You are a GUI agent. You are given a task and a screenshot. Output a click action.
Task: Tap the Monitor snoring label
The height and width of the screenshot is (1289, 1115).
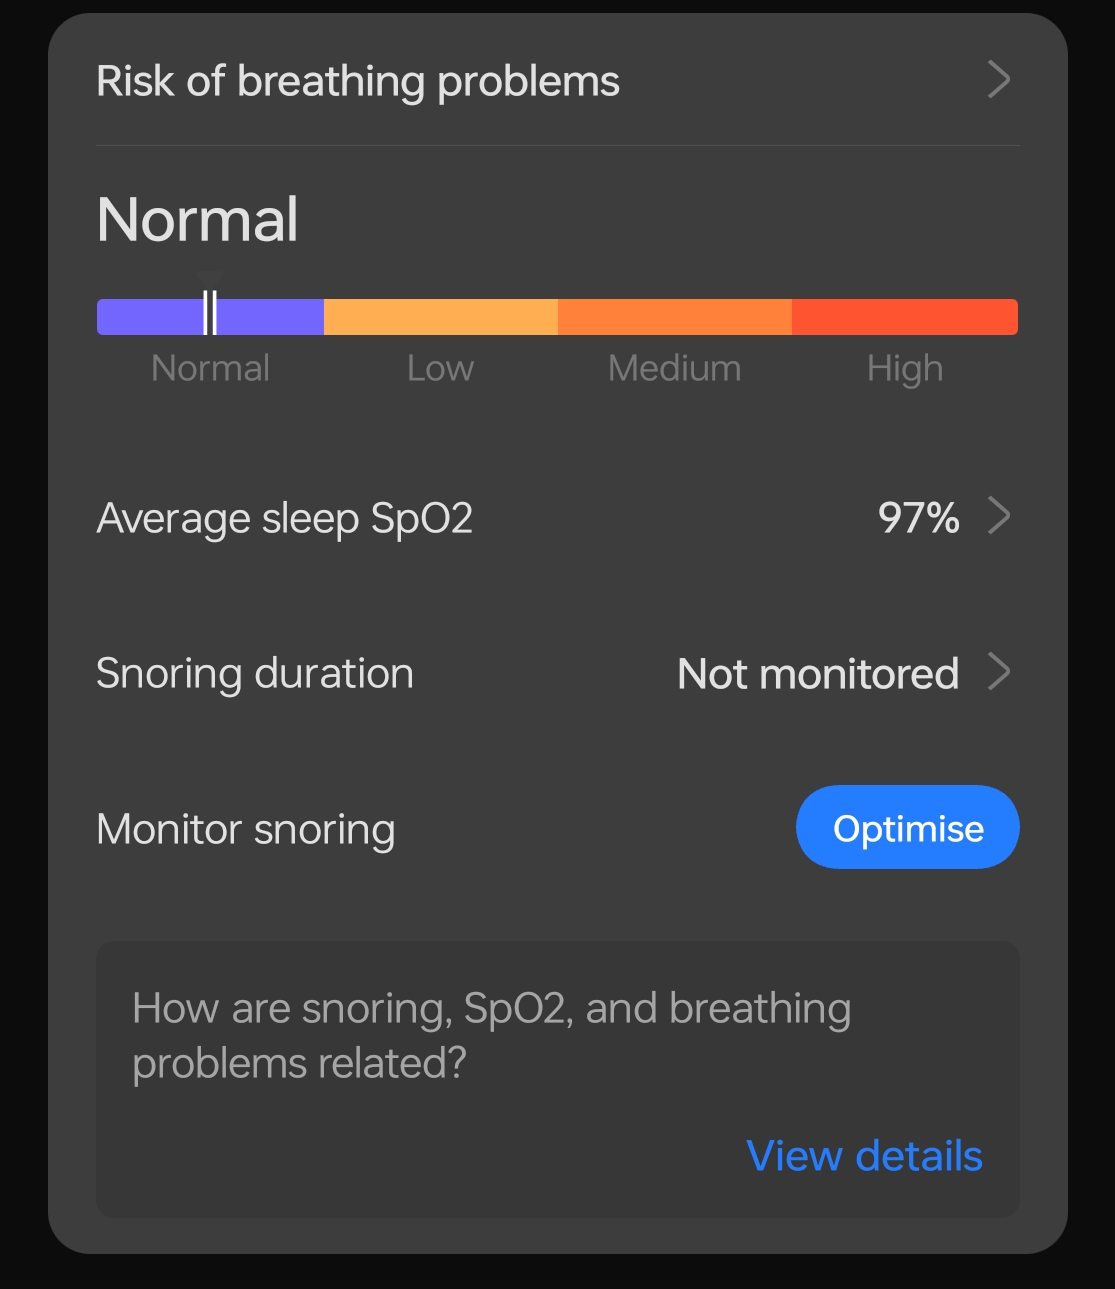pyautogui.click(x=246, y=830)
